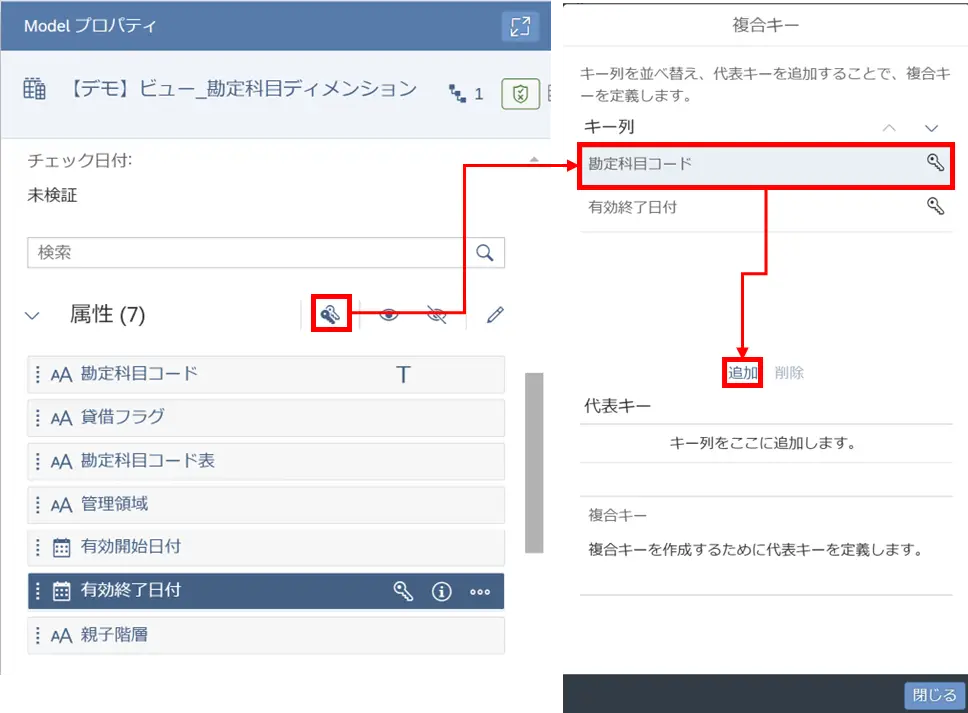The image size is (968, 713).
Task: Click into the 検索 search field
Action: (265, 252)
